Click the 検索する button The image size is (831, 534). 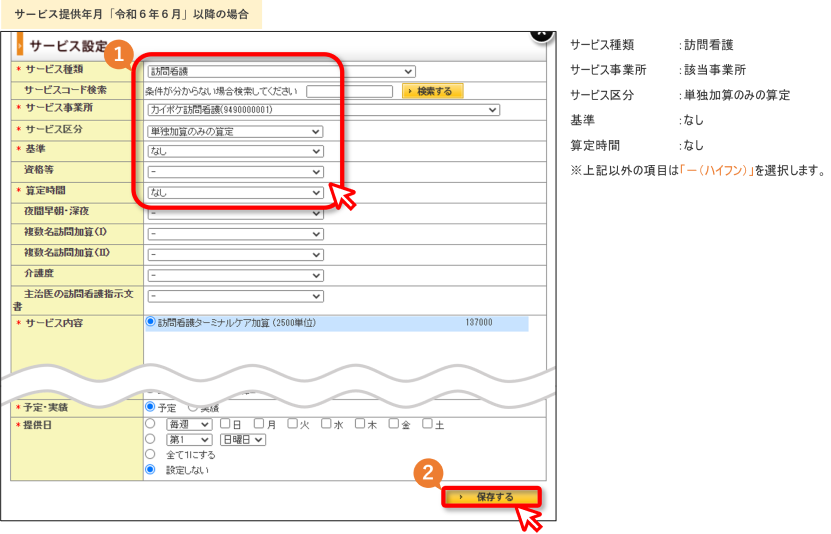(x=432, y=91)
